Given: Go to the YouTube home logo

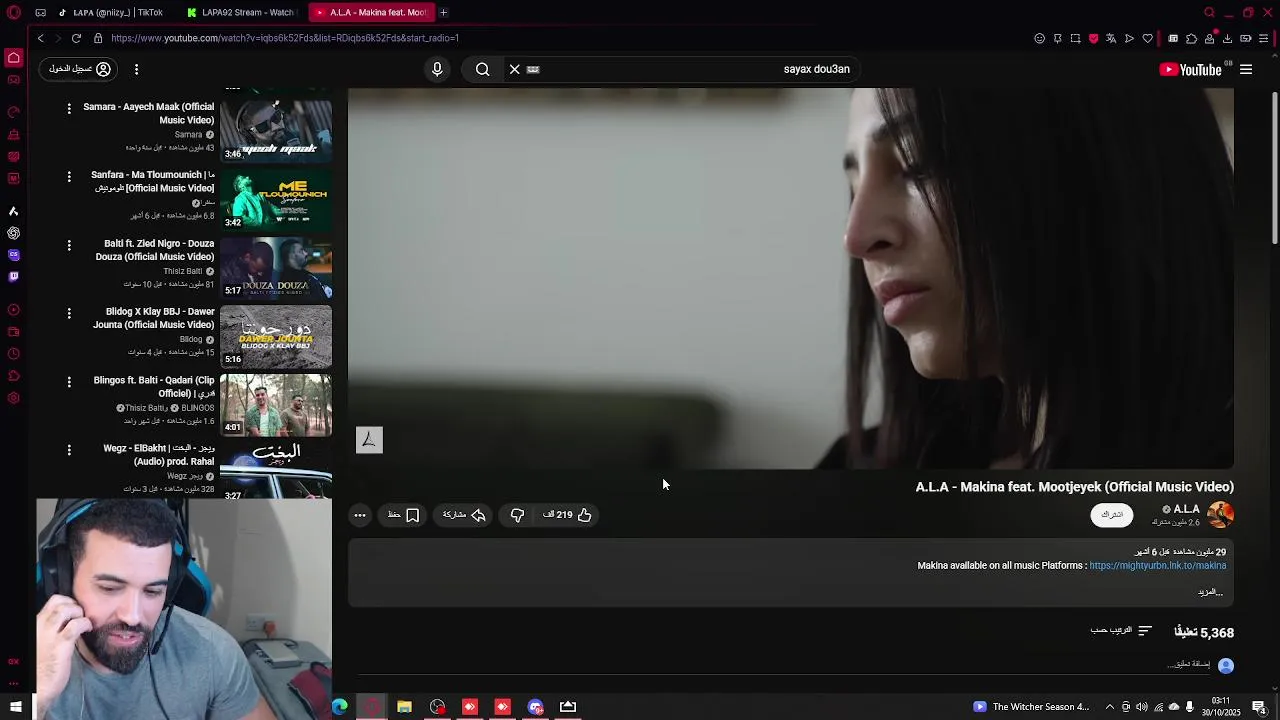Looking at the screenshot, I should pyautogui.click(x=1190, y=69).
